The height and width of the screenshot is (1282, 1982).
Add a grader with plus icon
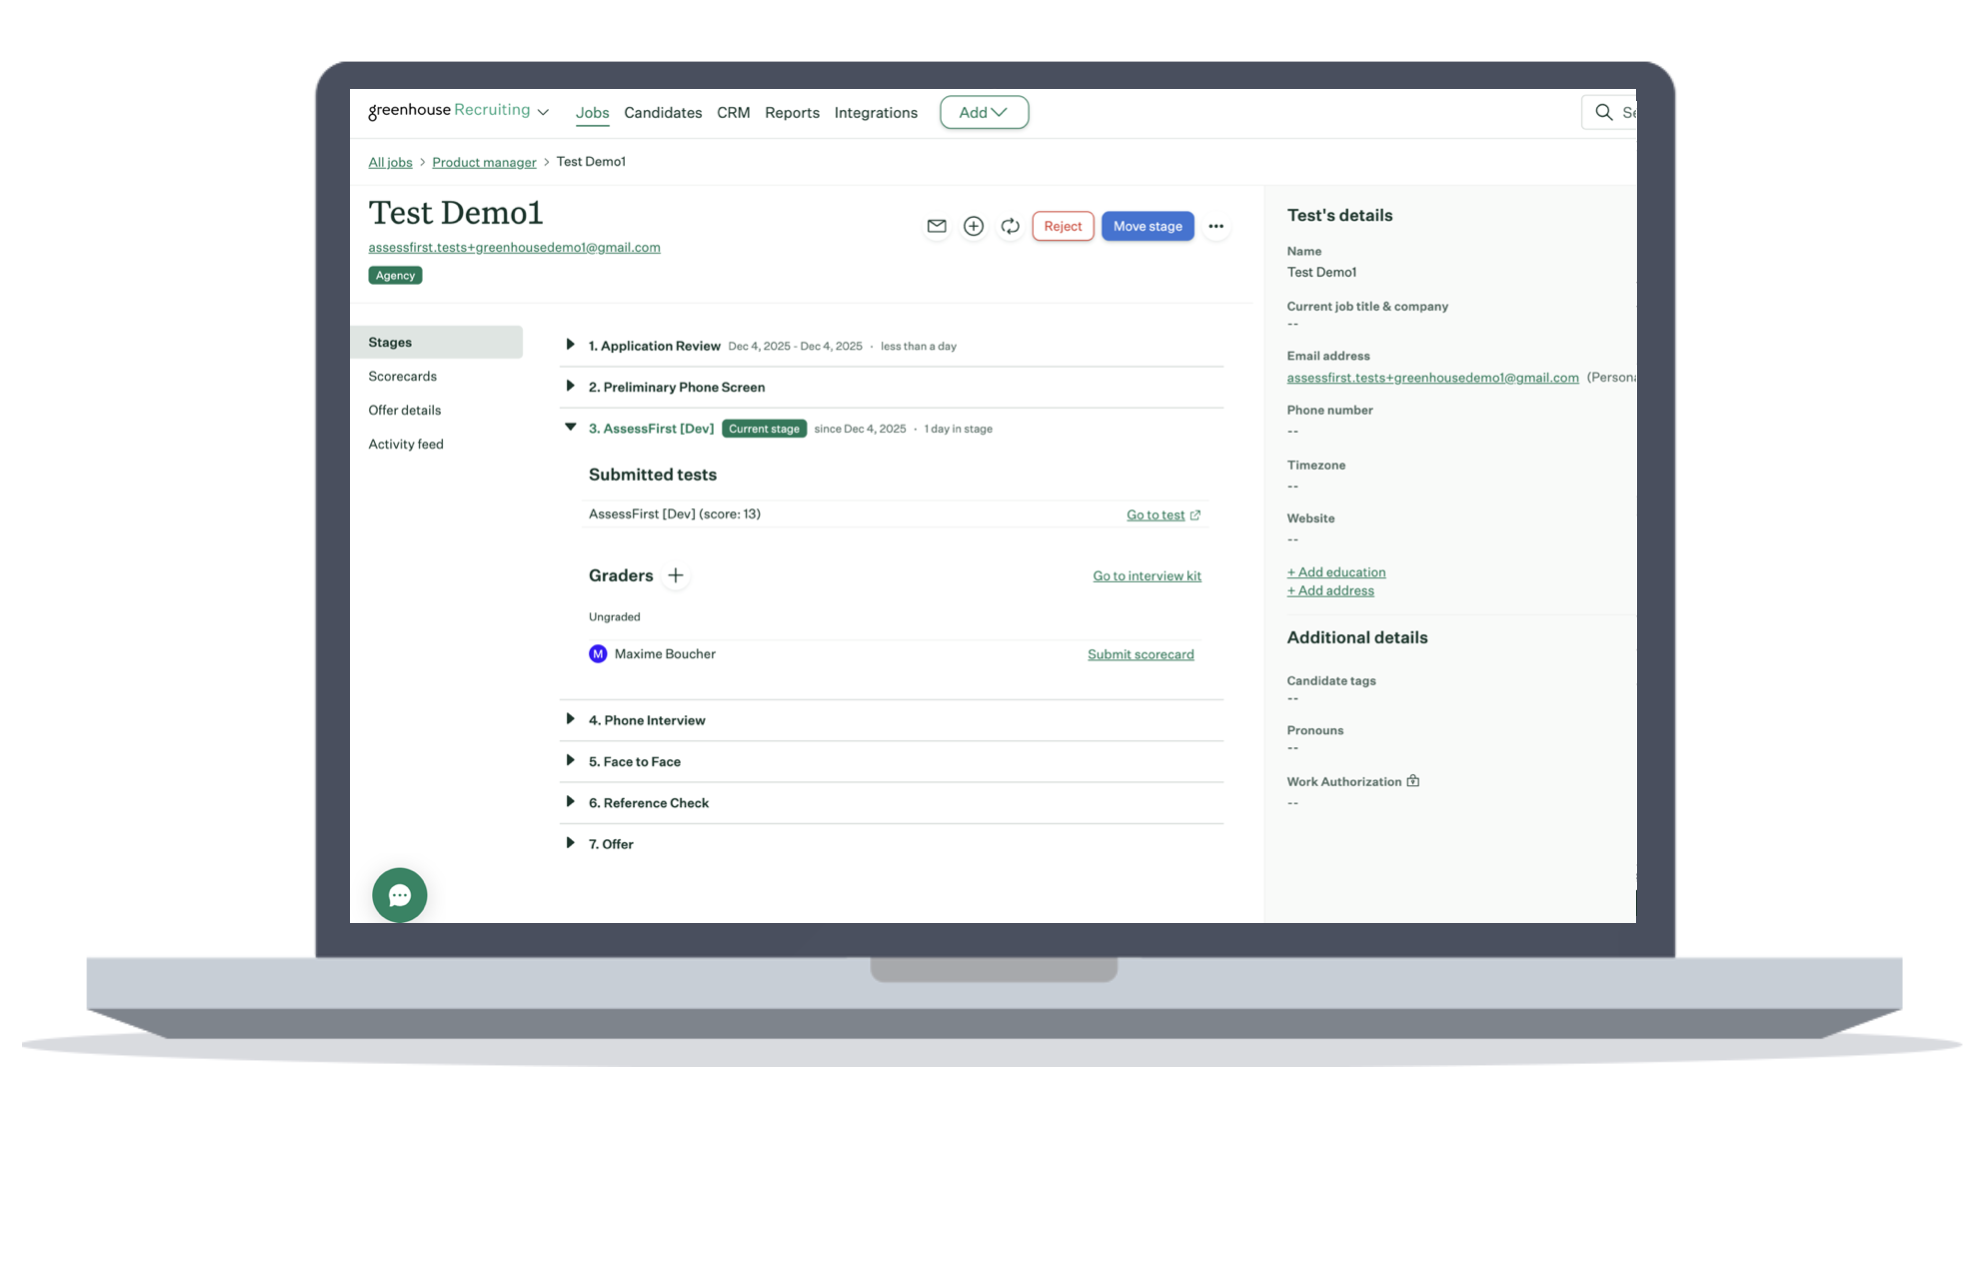pos(676,575)
